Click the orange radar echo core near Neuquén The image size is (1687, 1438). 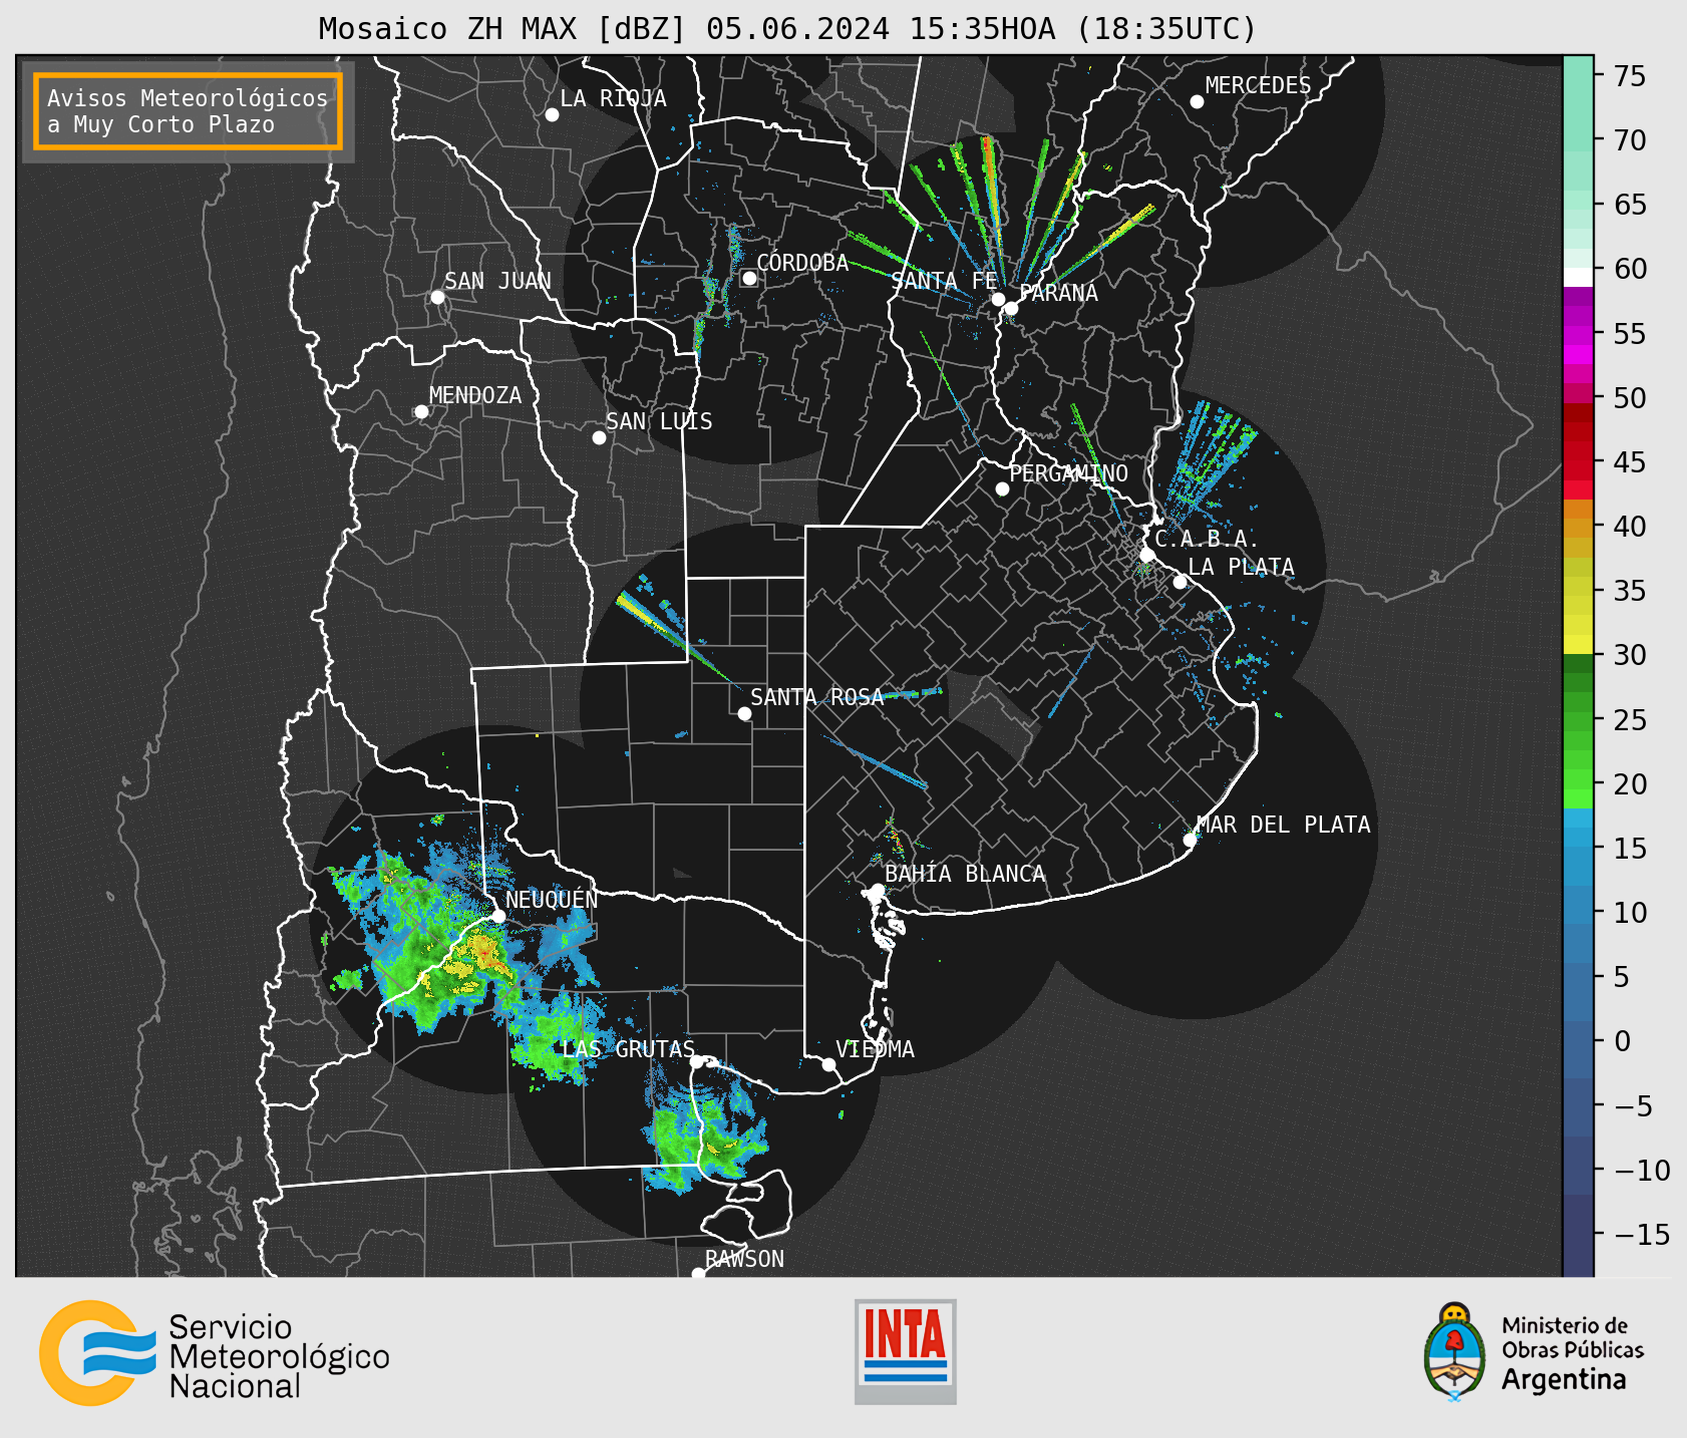point(483,951)
